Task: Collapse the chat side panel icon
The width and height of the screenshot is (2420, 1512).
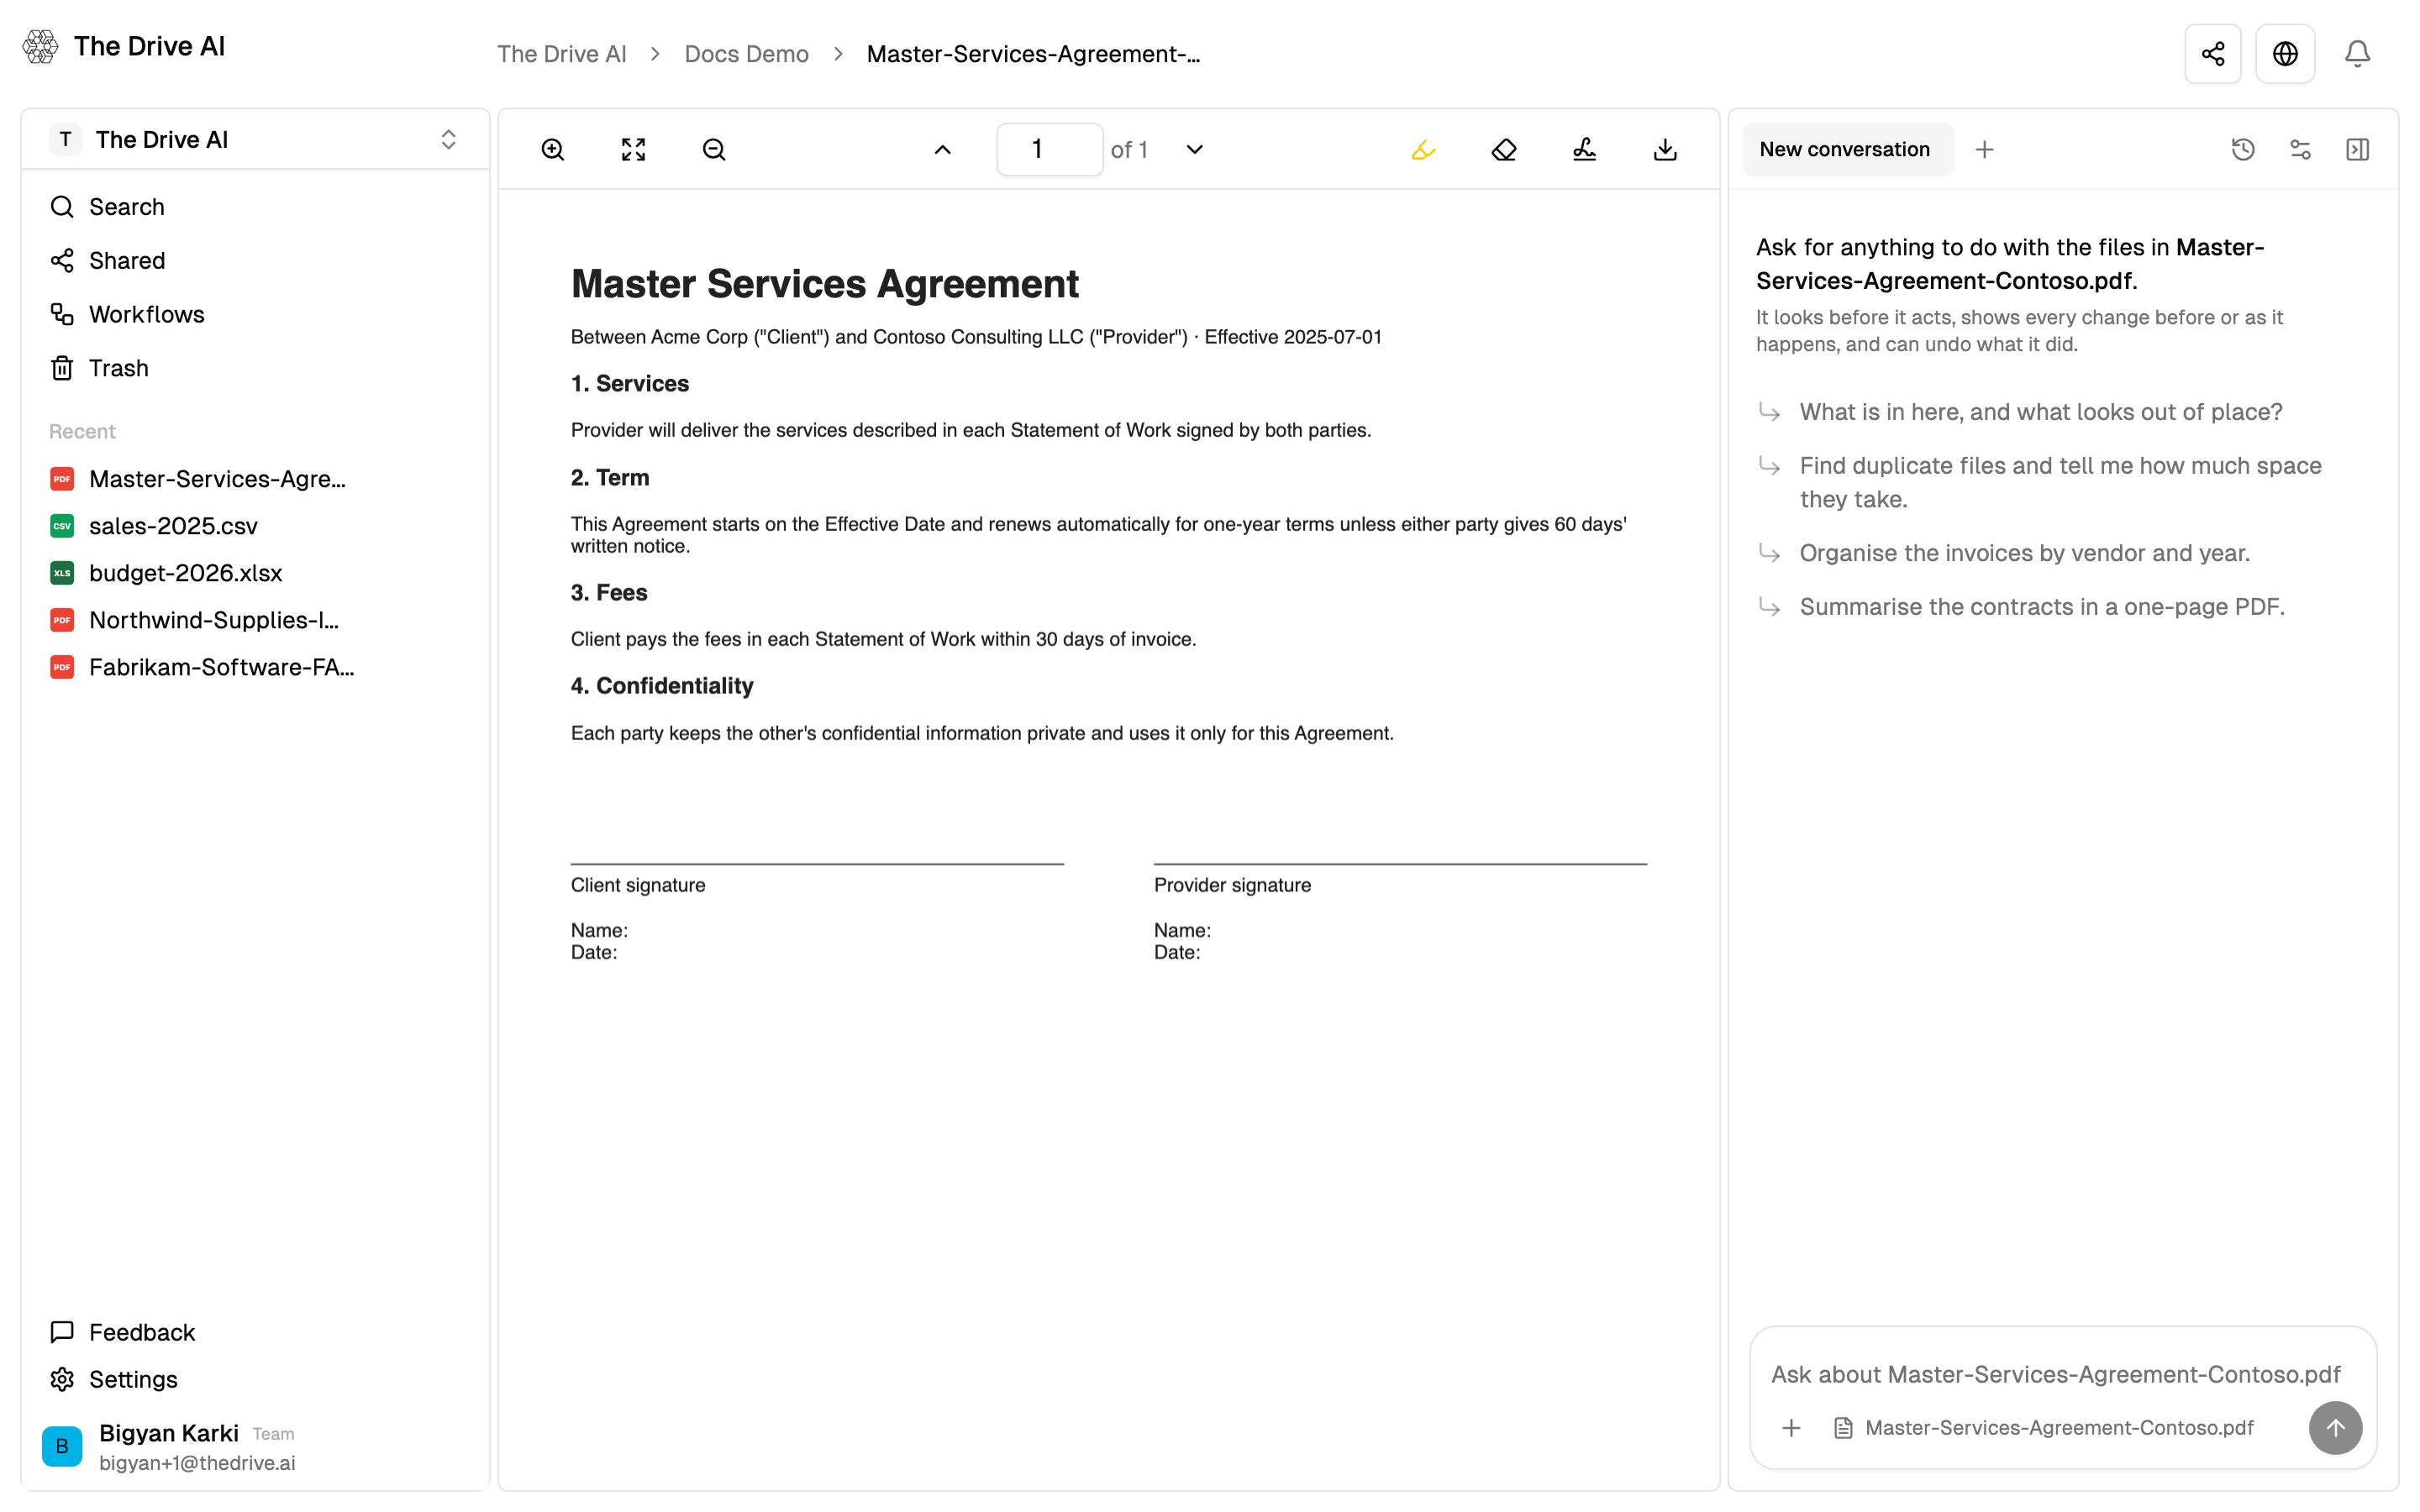Action: pos(2357,150)
